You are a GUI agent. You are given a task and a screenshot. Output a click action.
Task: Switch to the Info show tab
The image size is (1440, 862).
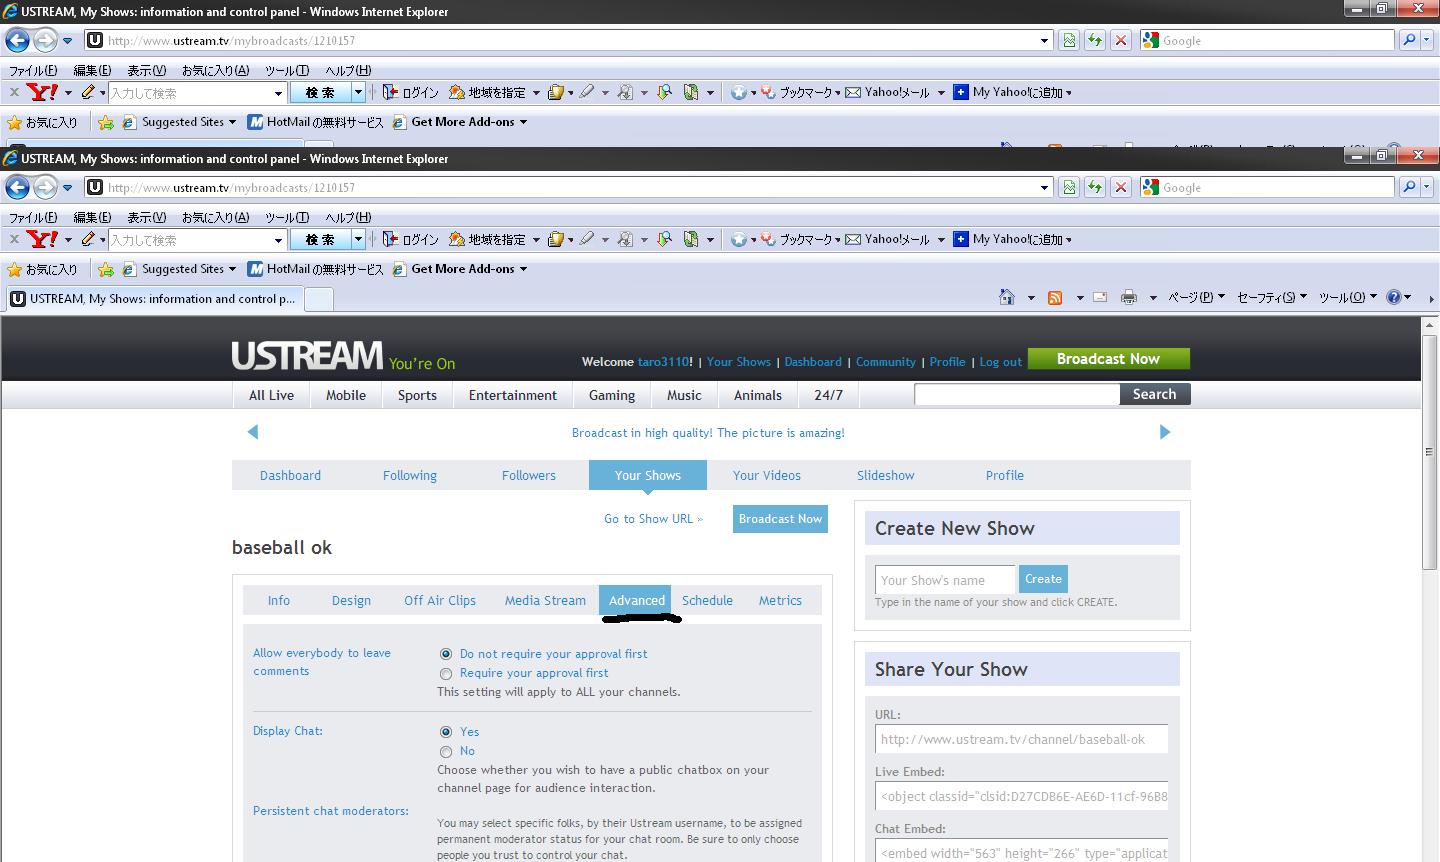pyautogui.click(x=279, y=601)
